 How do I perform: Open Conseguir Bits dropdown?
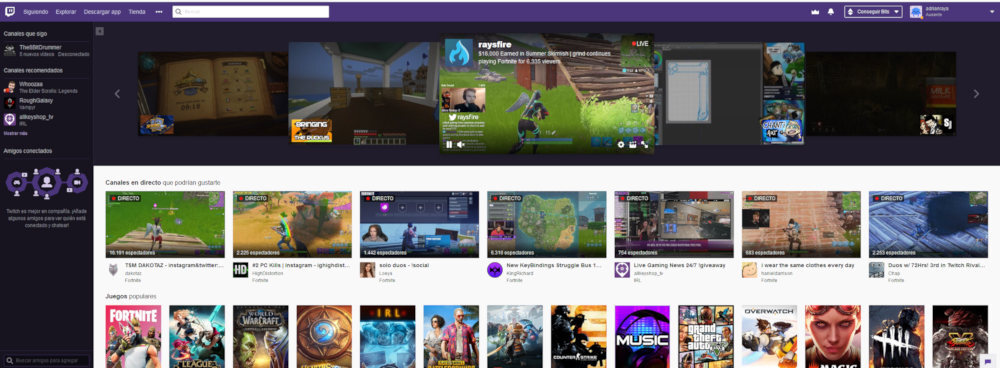click(873, 11)
